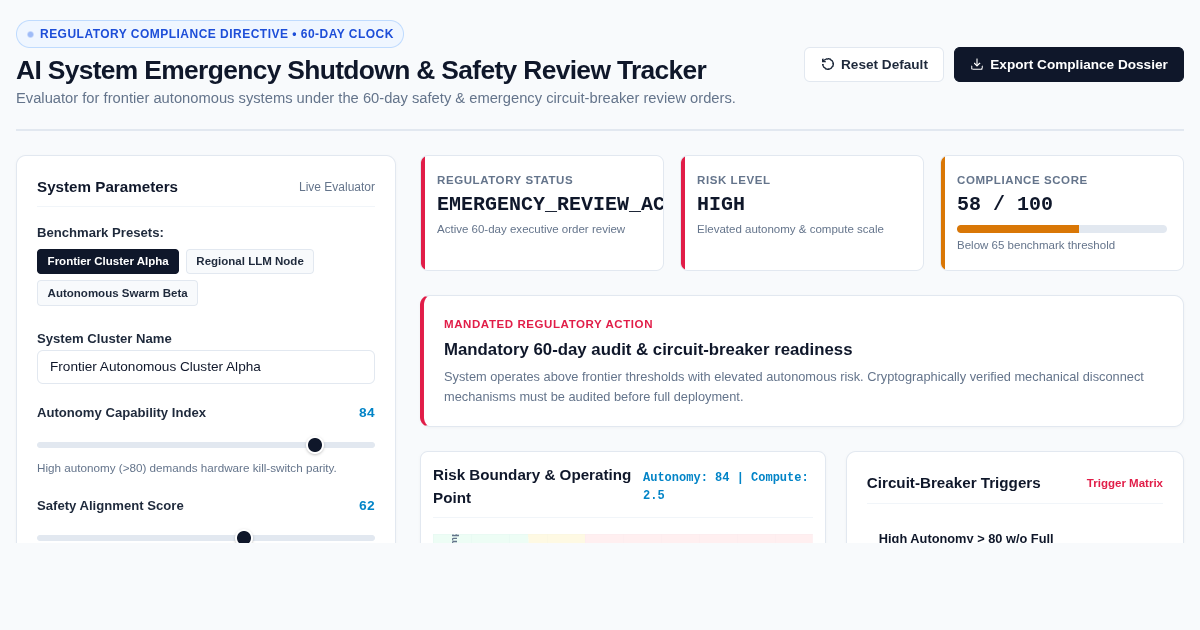Click "High Autonomy > 80 w/o Full" trigger row
The height and width of the screenshot is (630, 1200).
pyautogui.click(x=966, y=537)
